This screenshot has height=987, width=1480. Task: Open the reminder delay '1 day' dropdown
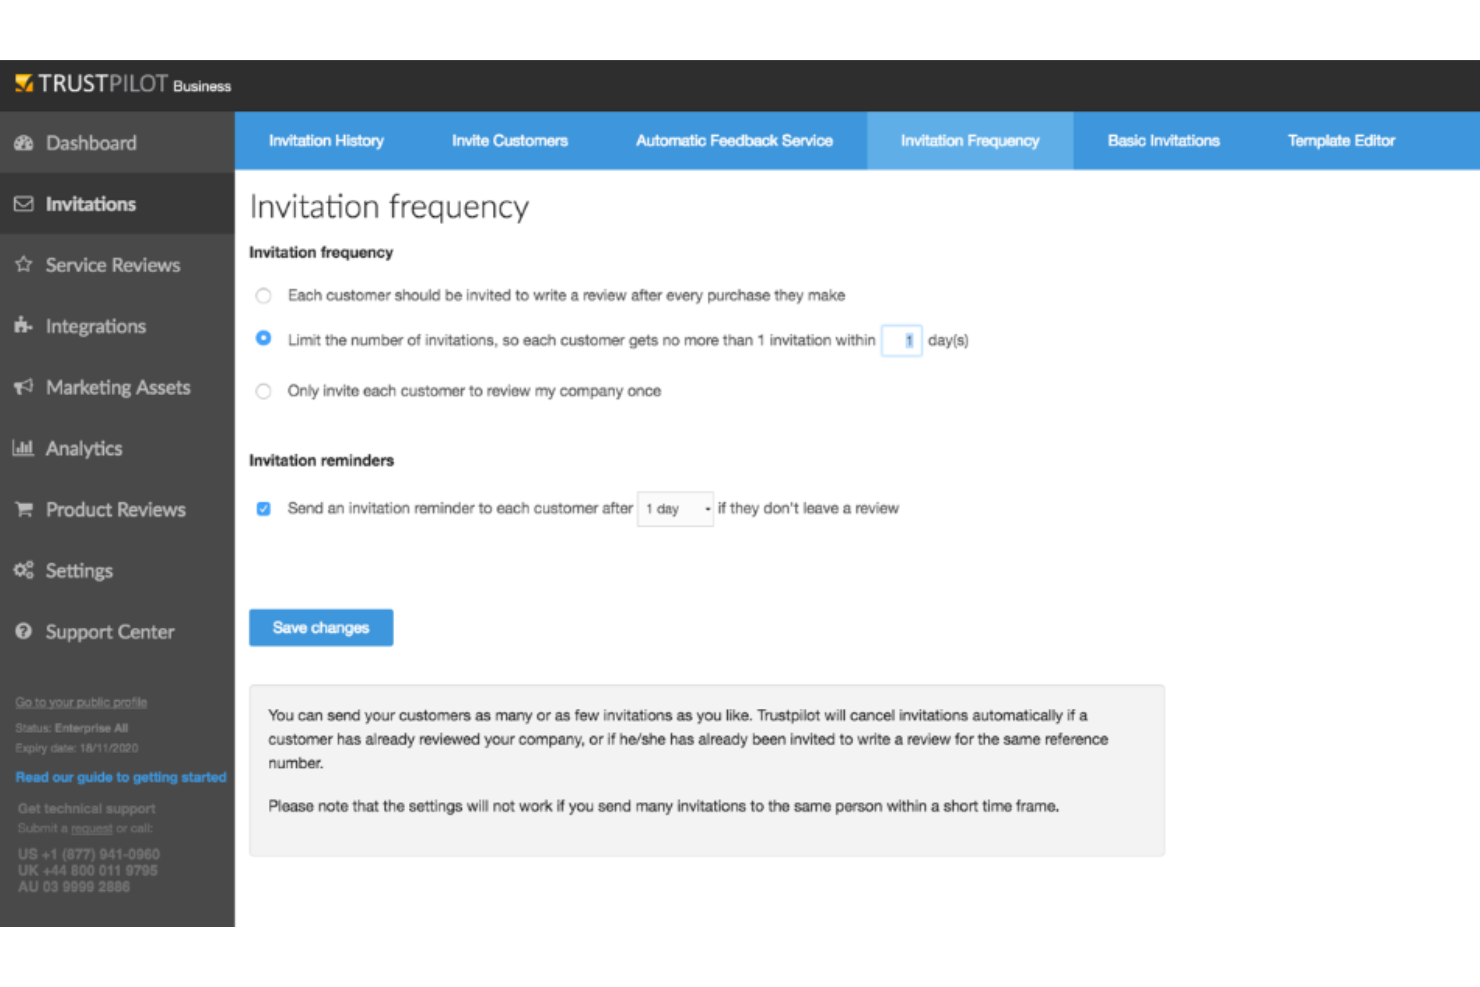pos(675,509)
